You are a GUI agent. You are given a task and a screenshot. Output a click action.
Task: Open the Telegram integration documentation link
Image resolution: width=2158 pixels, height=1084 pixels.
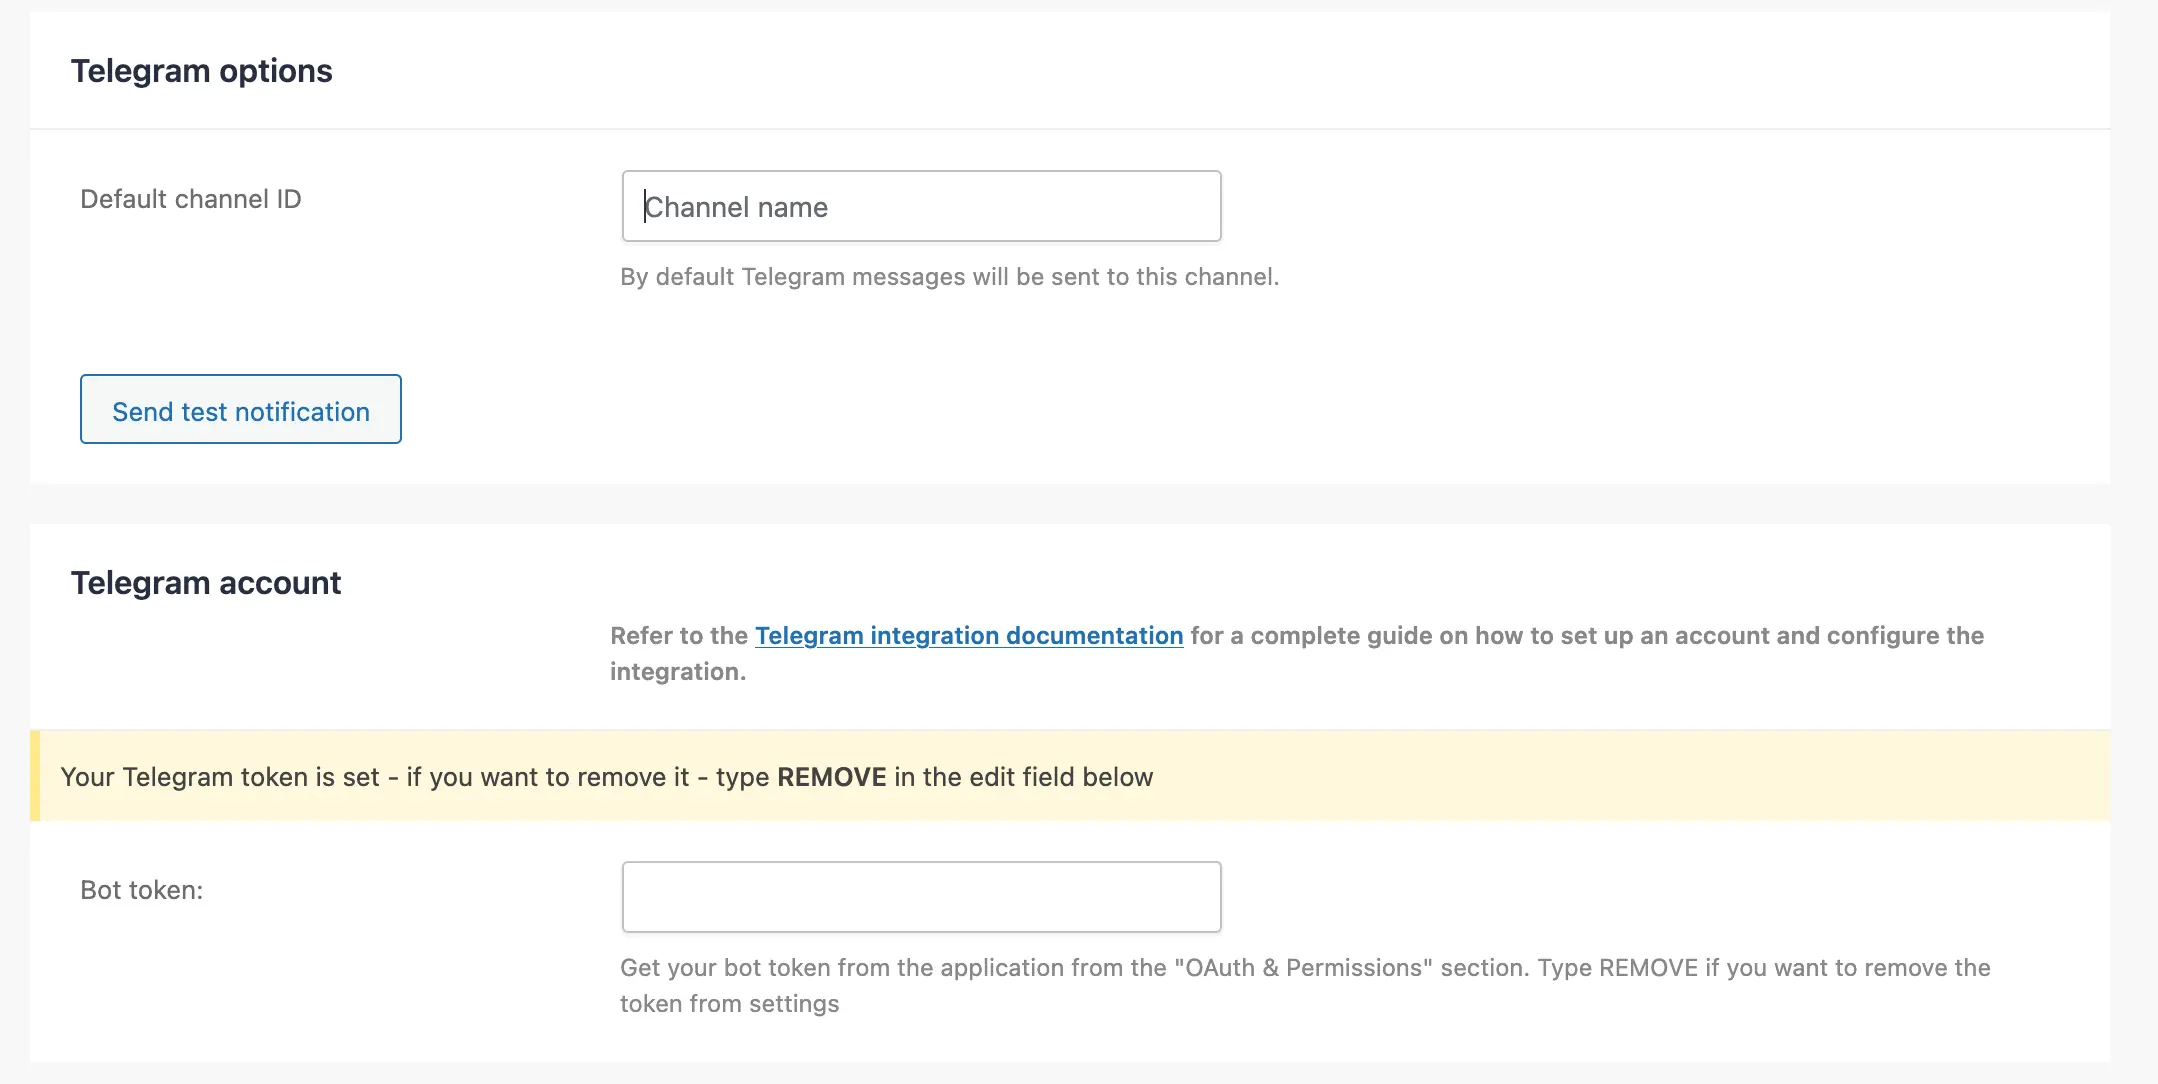coord(968,636)
